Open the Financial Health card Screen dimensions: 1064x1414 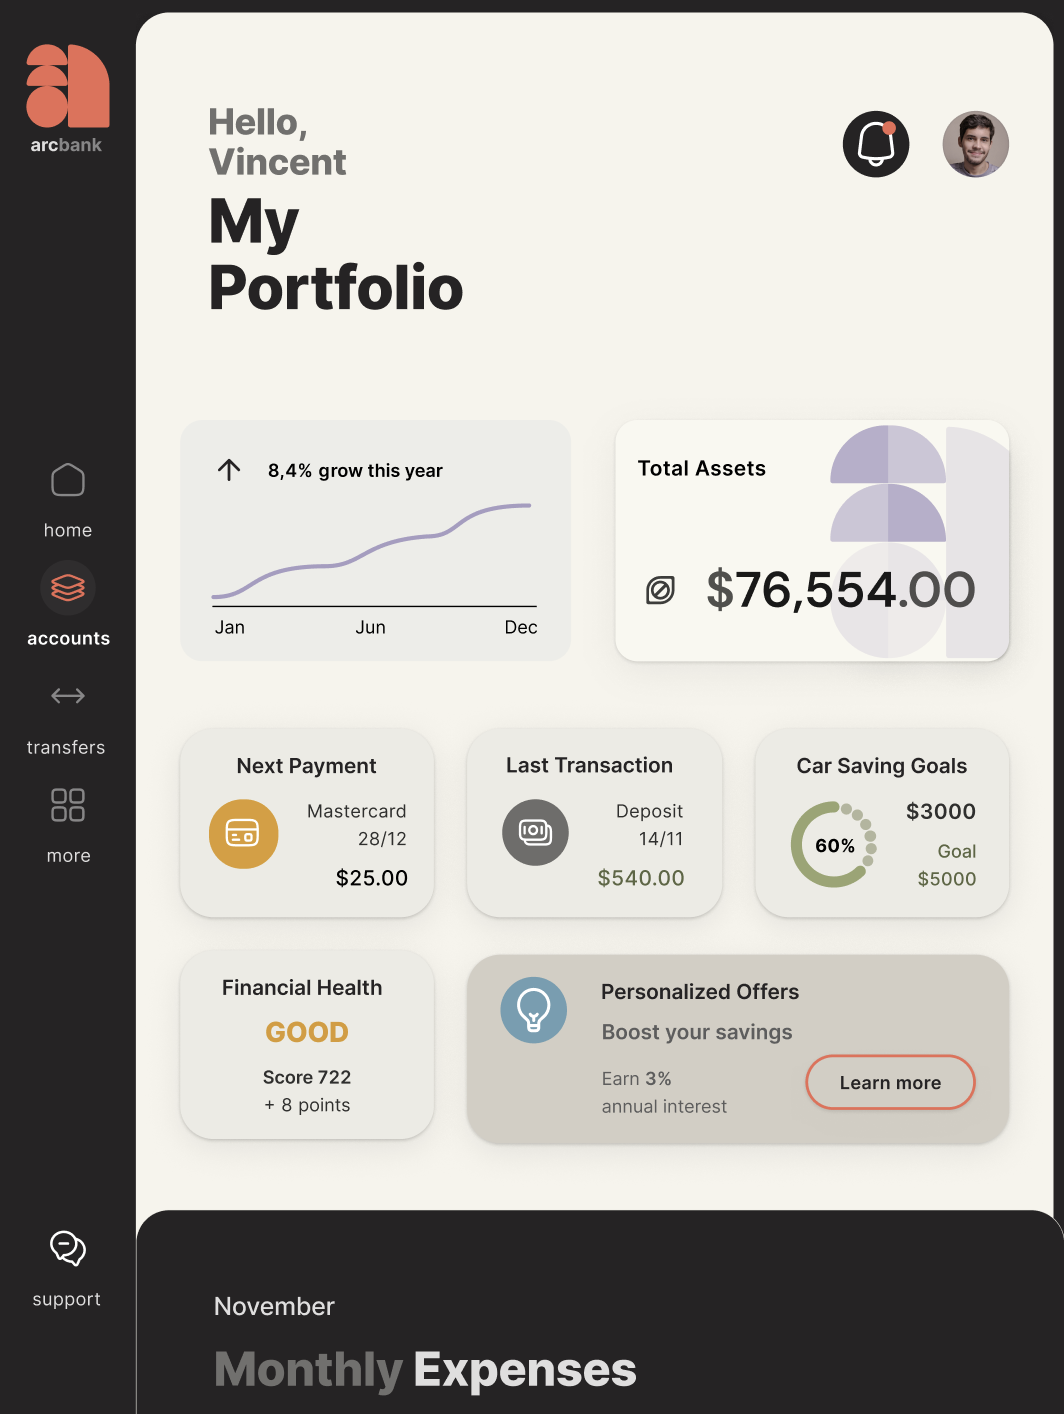click(307, 1044)
